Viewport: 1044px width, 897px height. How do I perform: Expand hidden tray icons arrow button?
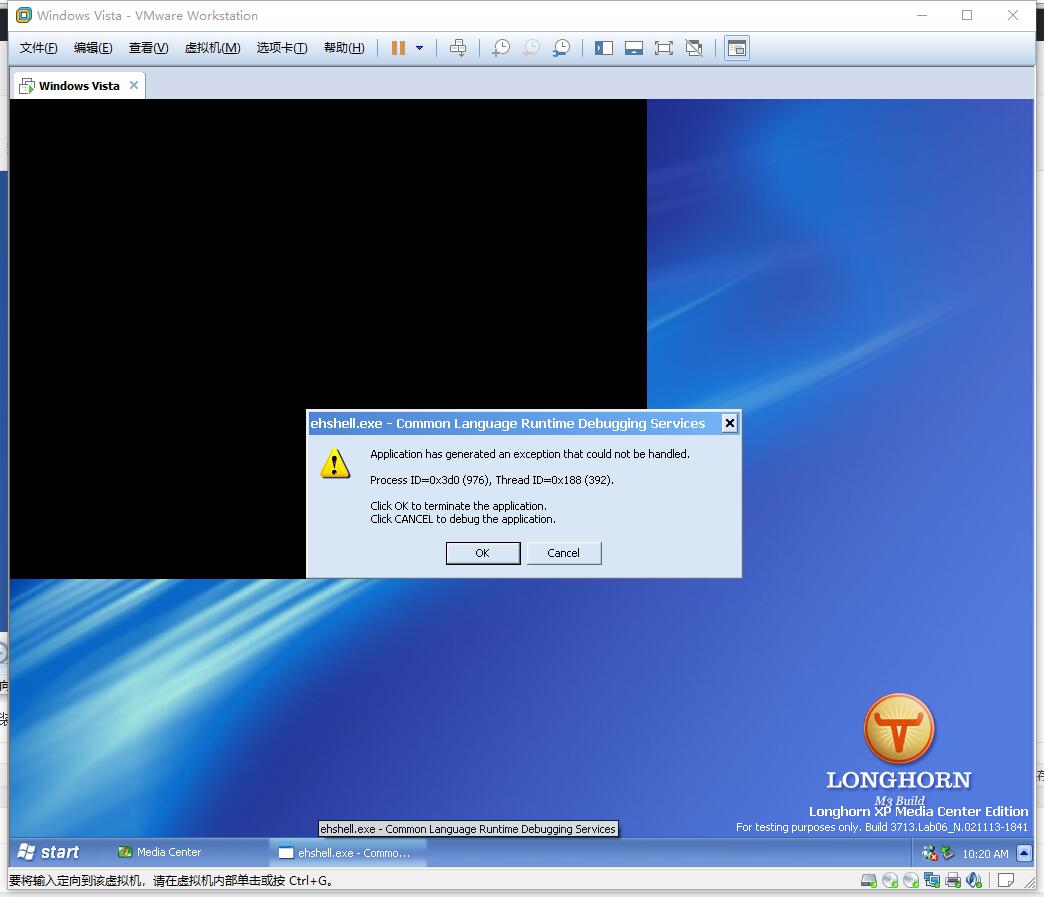pos(1024,853)
